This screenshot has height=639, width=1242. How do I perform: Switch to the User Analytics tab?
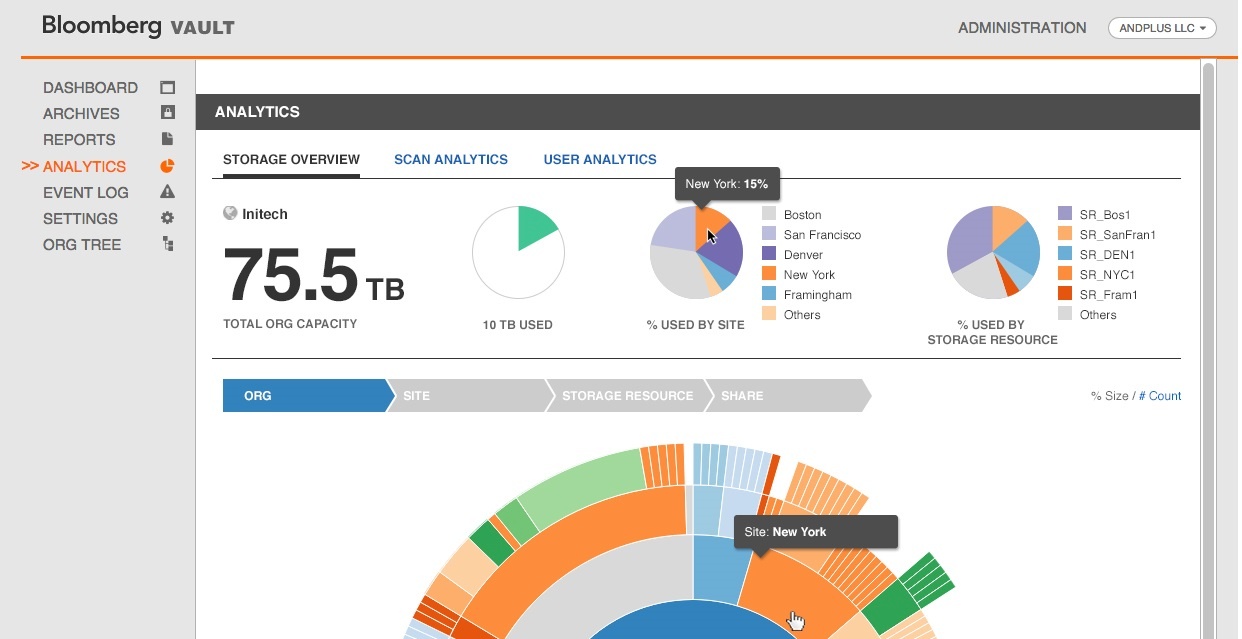click(x=600, y=159)
